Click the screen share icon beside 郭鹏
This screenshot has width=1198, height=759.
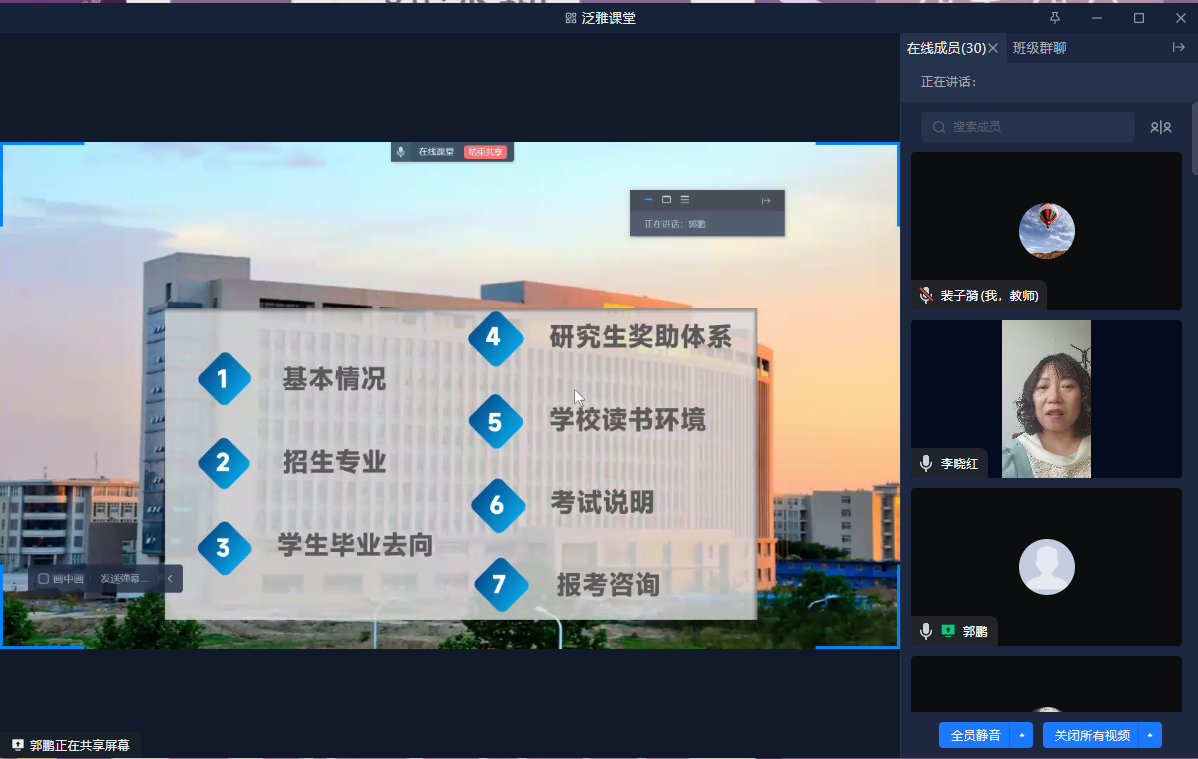pos(948,631)
